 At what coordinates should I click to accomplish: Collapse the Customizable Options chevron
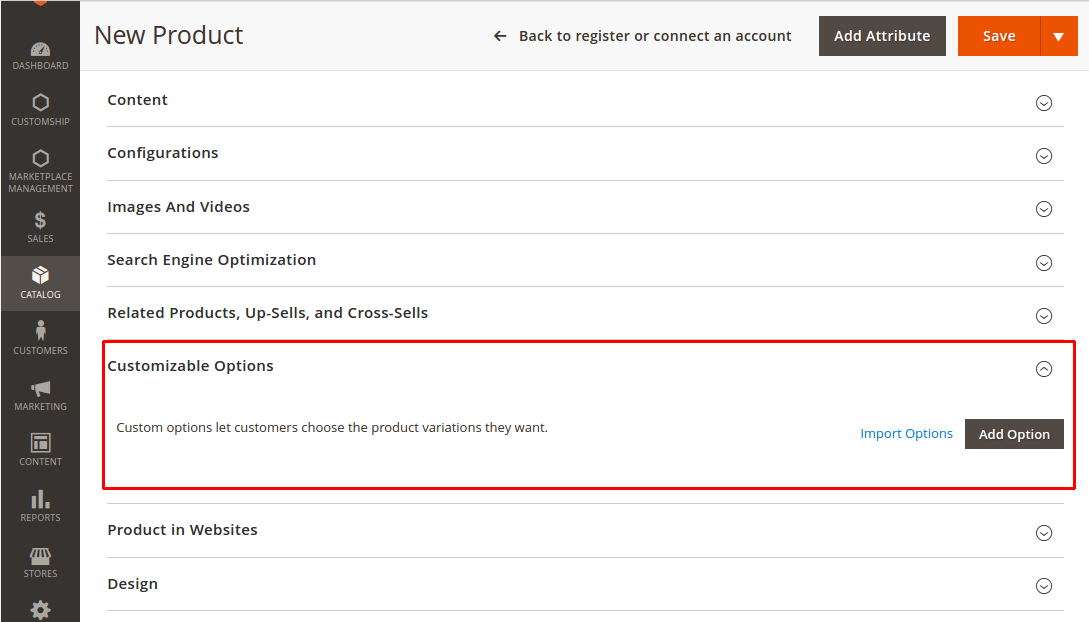point(1043,369)
